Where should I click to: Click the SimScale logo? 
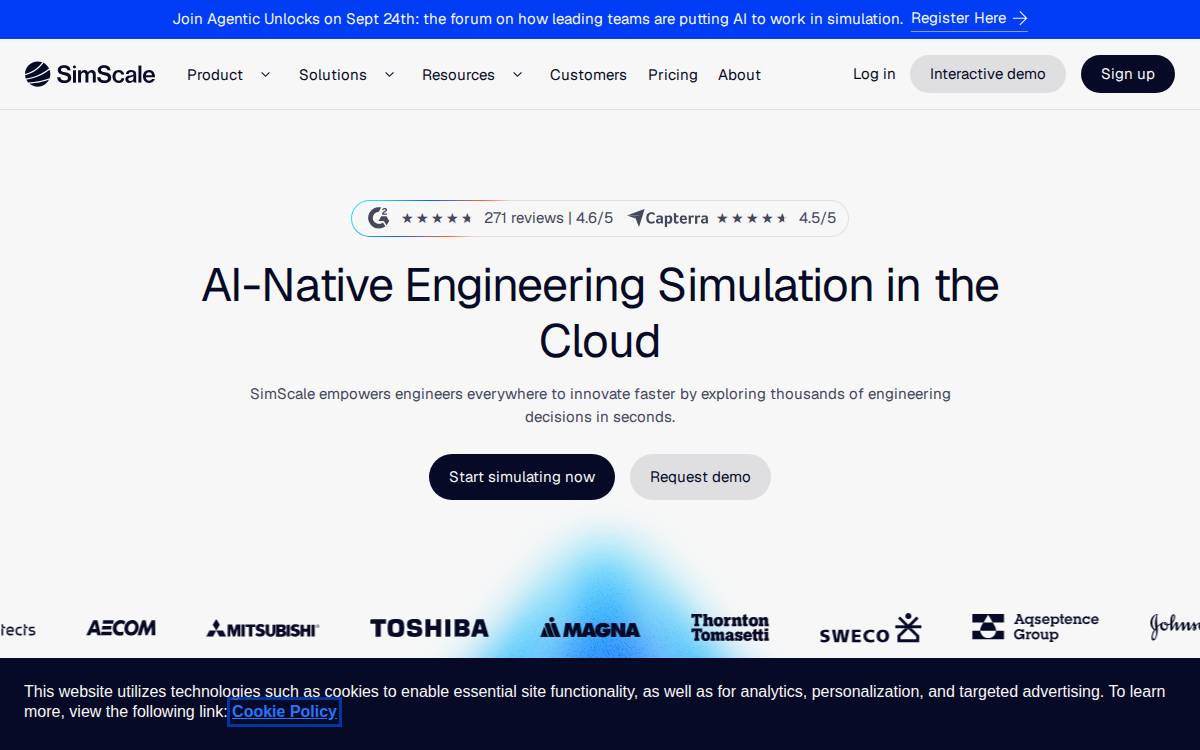[90, 74]
